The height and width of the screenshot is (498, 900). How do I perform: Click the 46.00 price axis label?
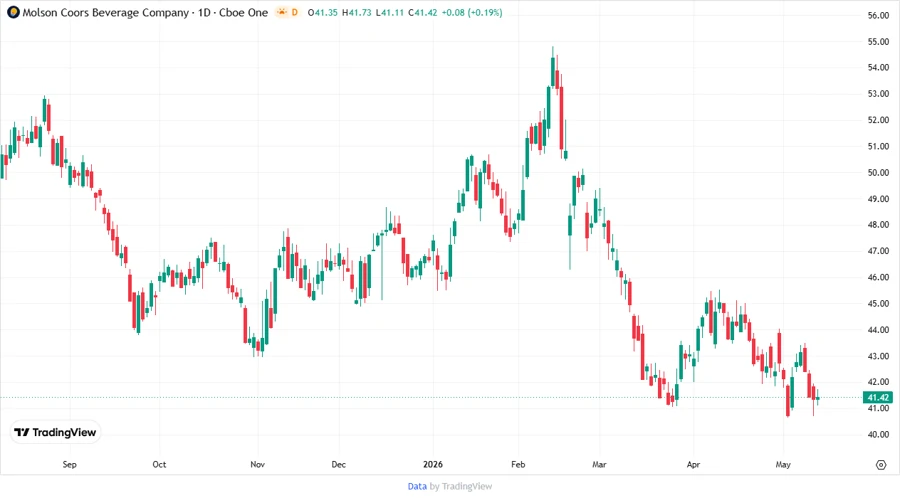pyautogui.click(x=878, y=278)
